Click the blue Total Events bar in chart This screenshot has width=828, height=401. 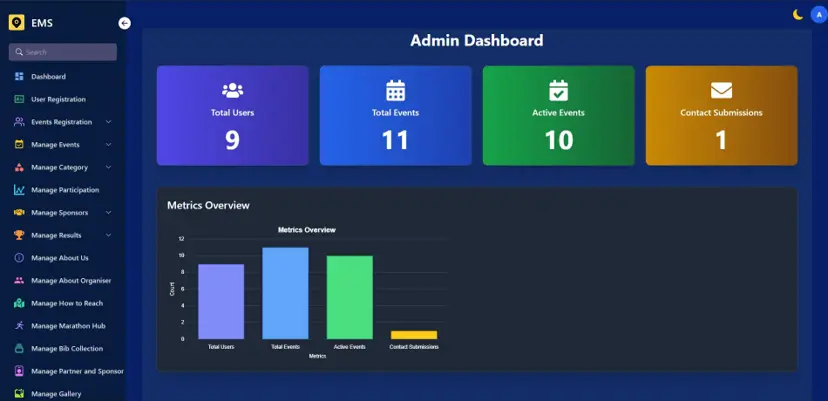pos(285,293)
